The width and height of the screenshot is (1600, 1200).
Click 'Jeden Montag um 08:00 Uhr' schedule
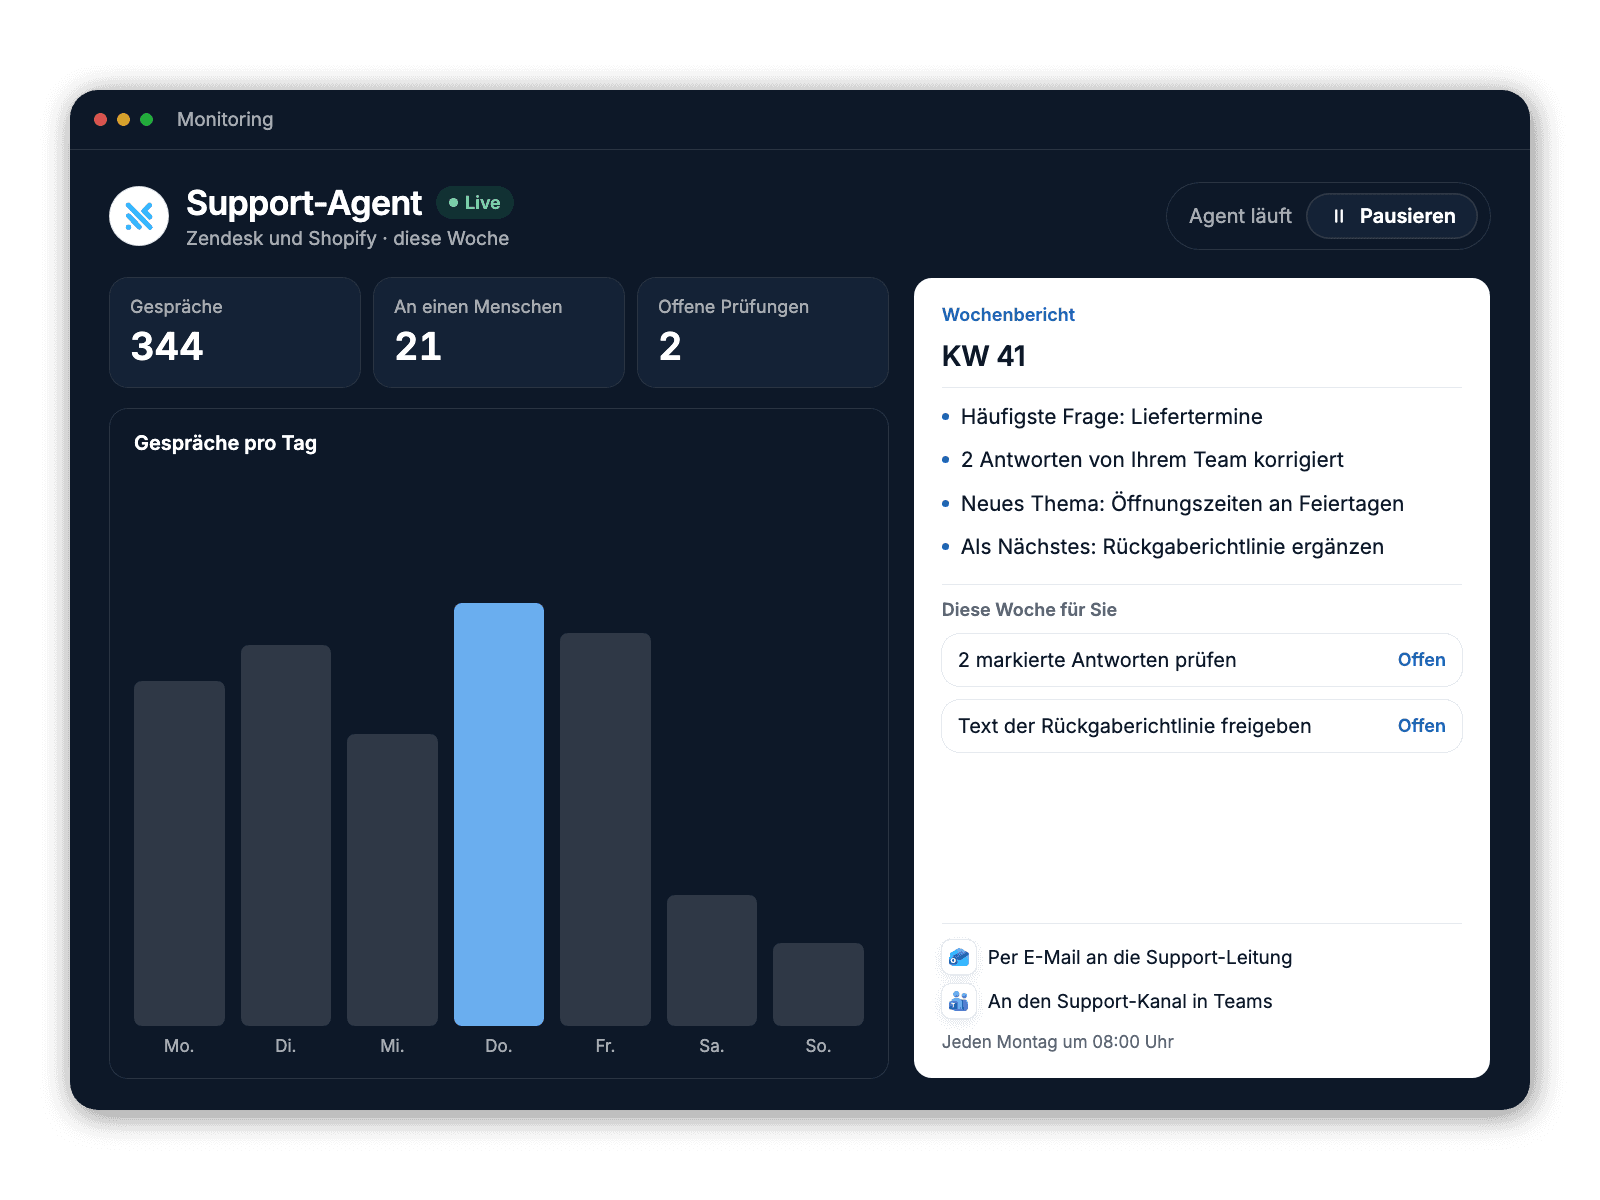pyautogui.click(x=1058, y=1042)
